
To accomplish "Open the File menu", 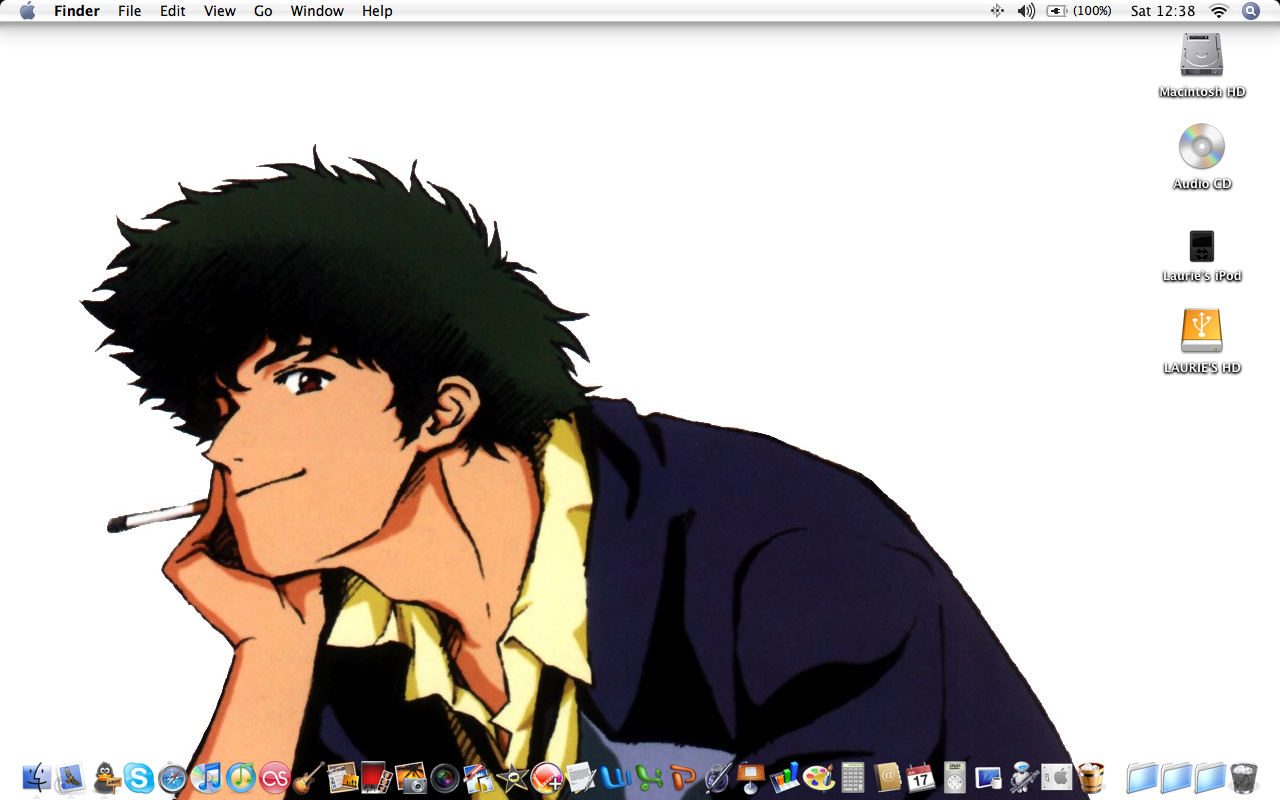I will click(x=129, y=11).
